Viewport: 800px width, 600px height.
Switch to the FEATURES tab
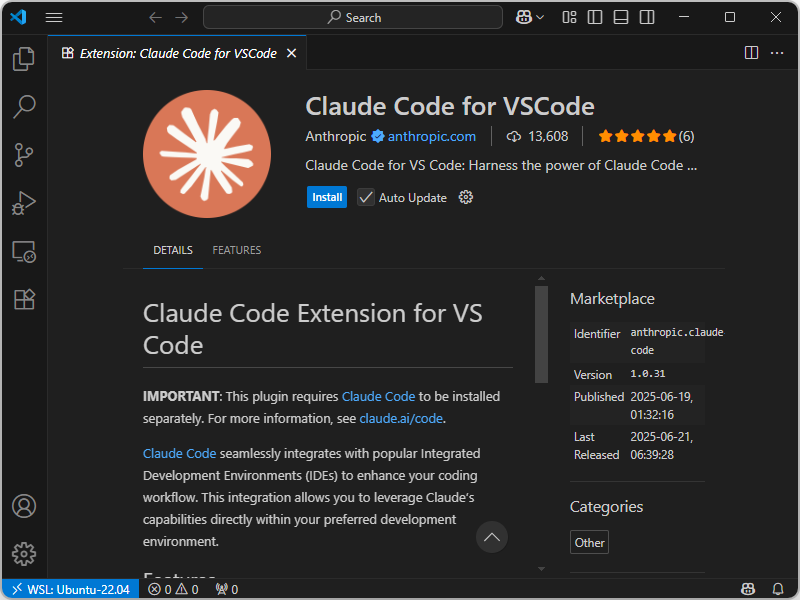[236, 250]
